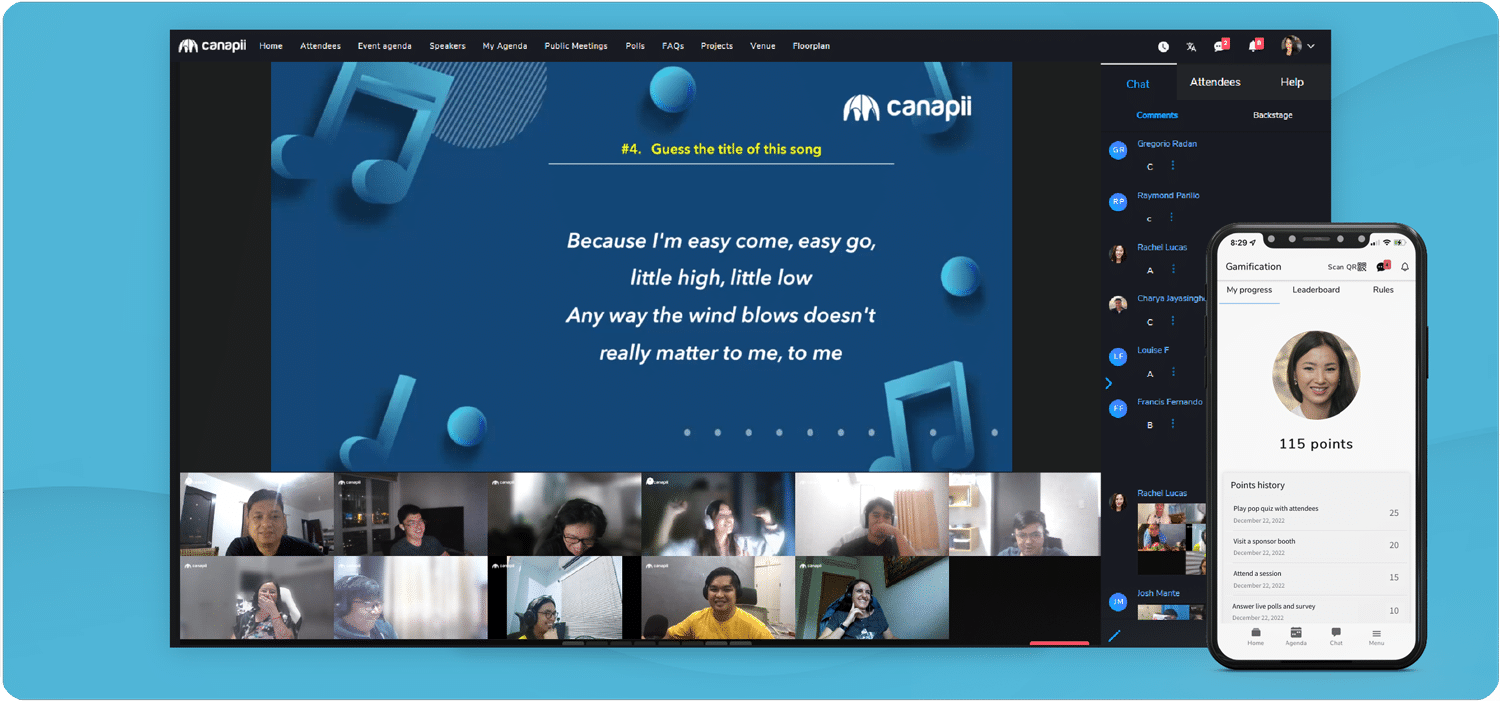Open options menu for Charya Jayasinghe's comment
Image resolution: width=1500 pixels, height=701 pixels.
(1173, 321)
